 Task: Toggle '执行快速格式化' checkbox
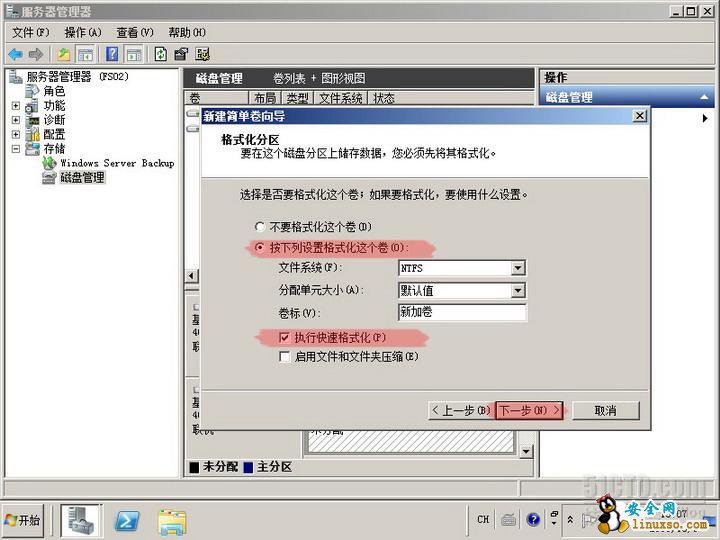point(285,338)
